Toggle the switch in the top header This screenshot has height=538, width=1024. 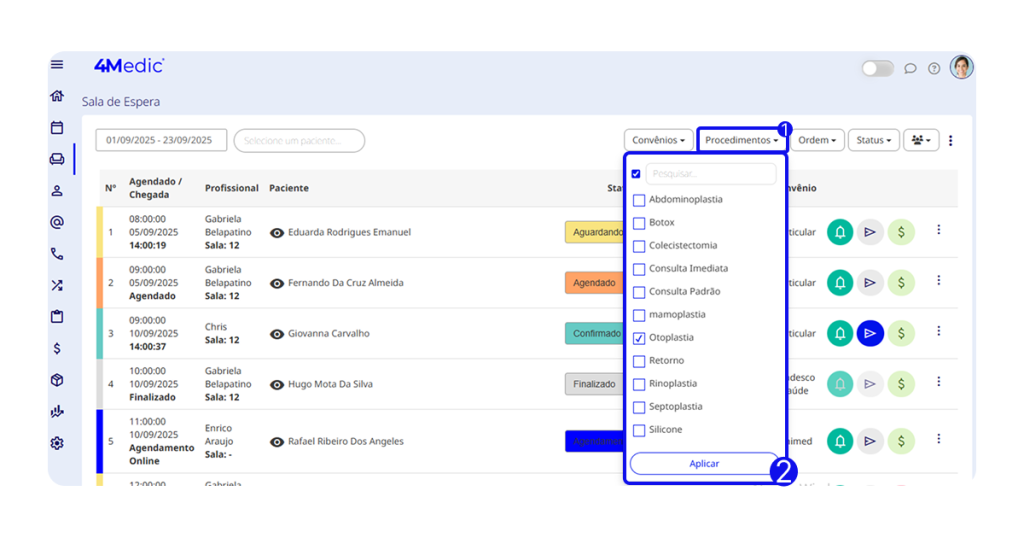877,69
